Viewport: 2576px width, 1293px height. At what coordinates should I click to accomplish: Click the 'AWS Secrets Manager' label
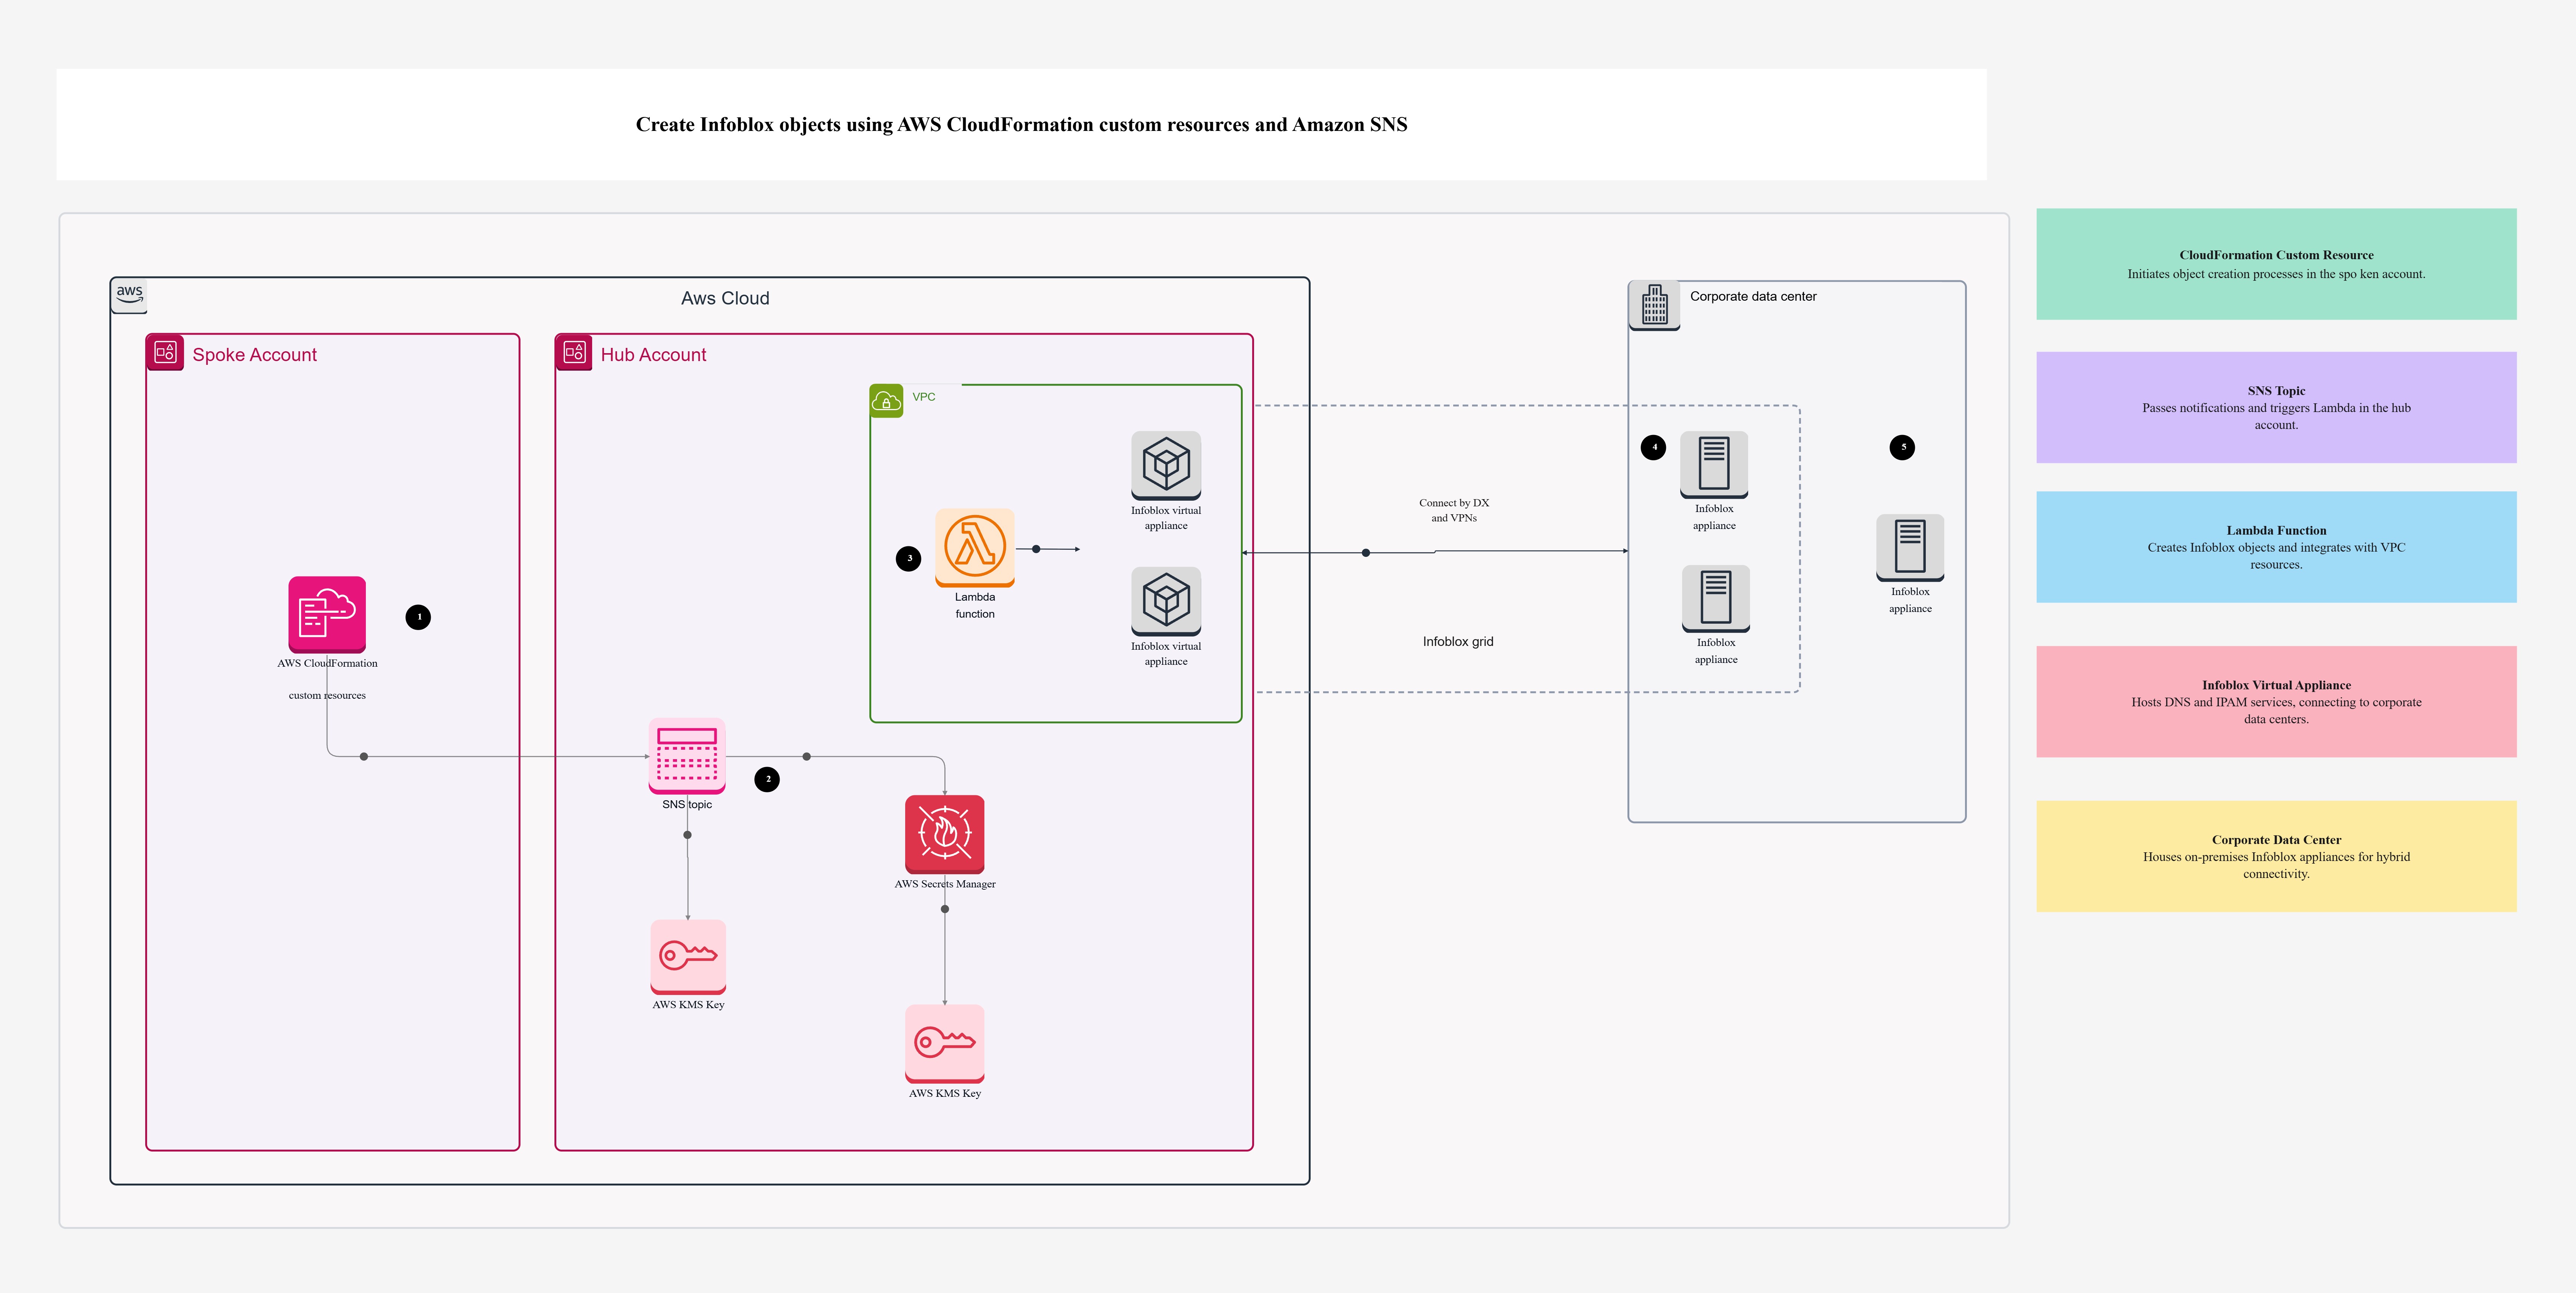tap(945, 884)
